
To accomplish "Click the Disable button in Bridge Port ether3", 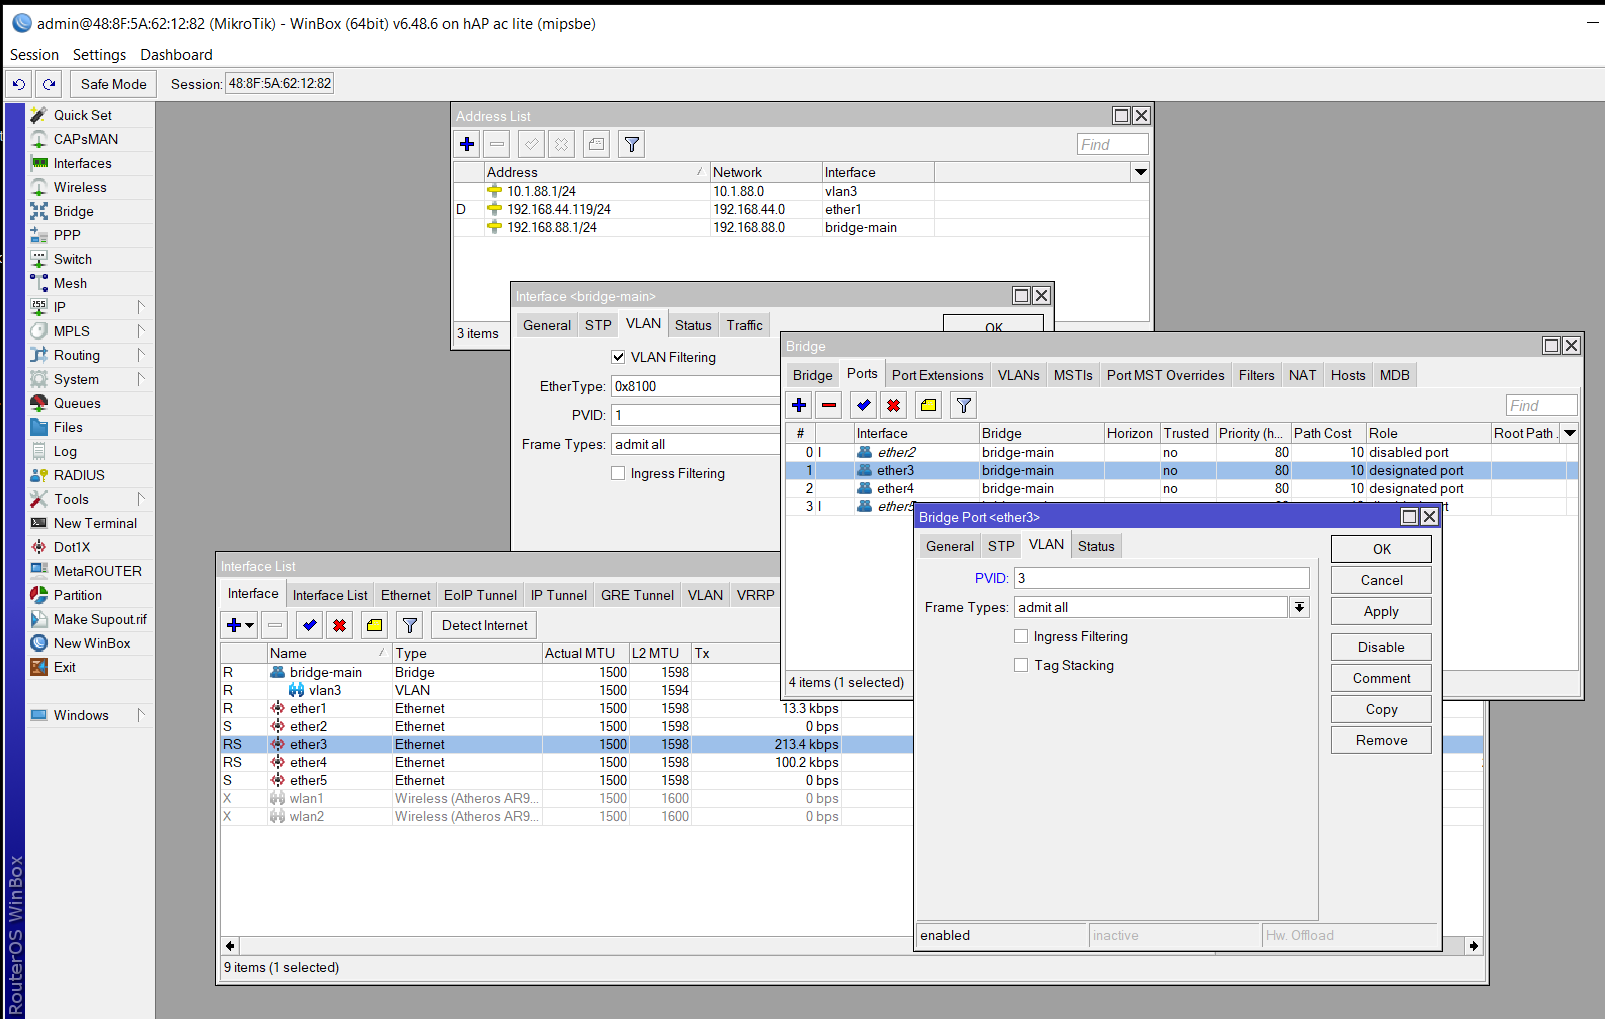I will (x=1381, y=647).
